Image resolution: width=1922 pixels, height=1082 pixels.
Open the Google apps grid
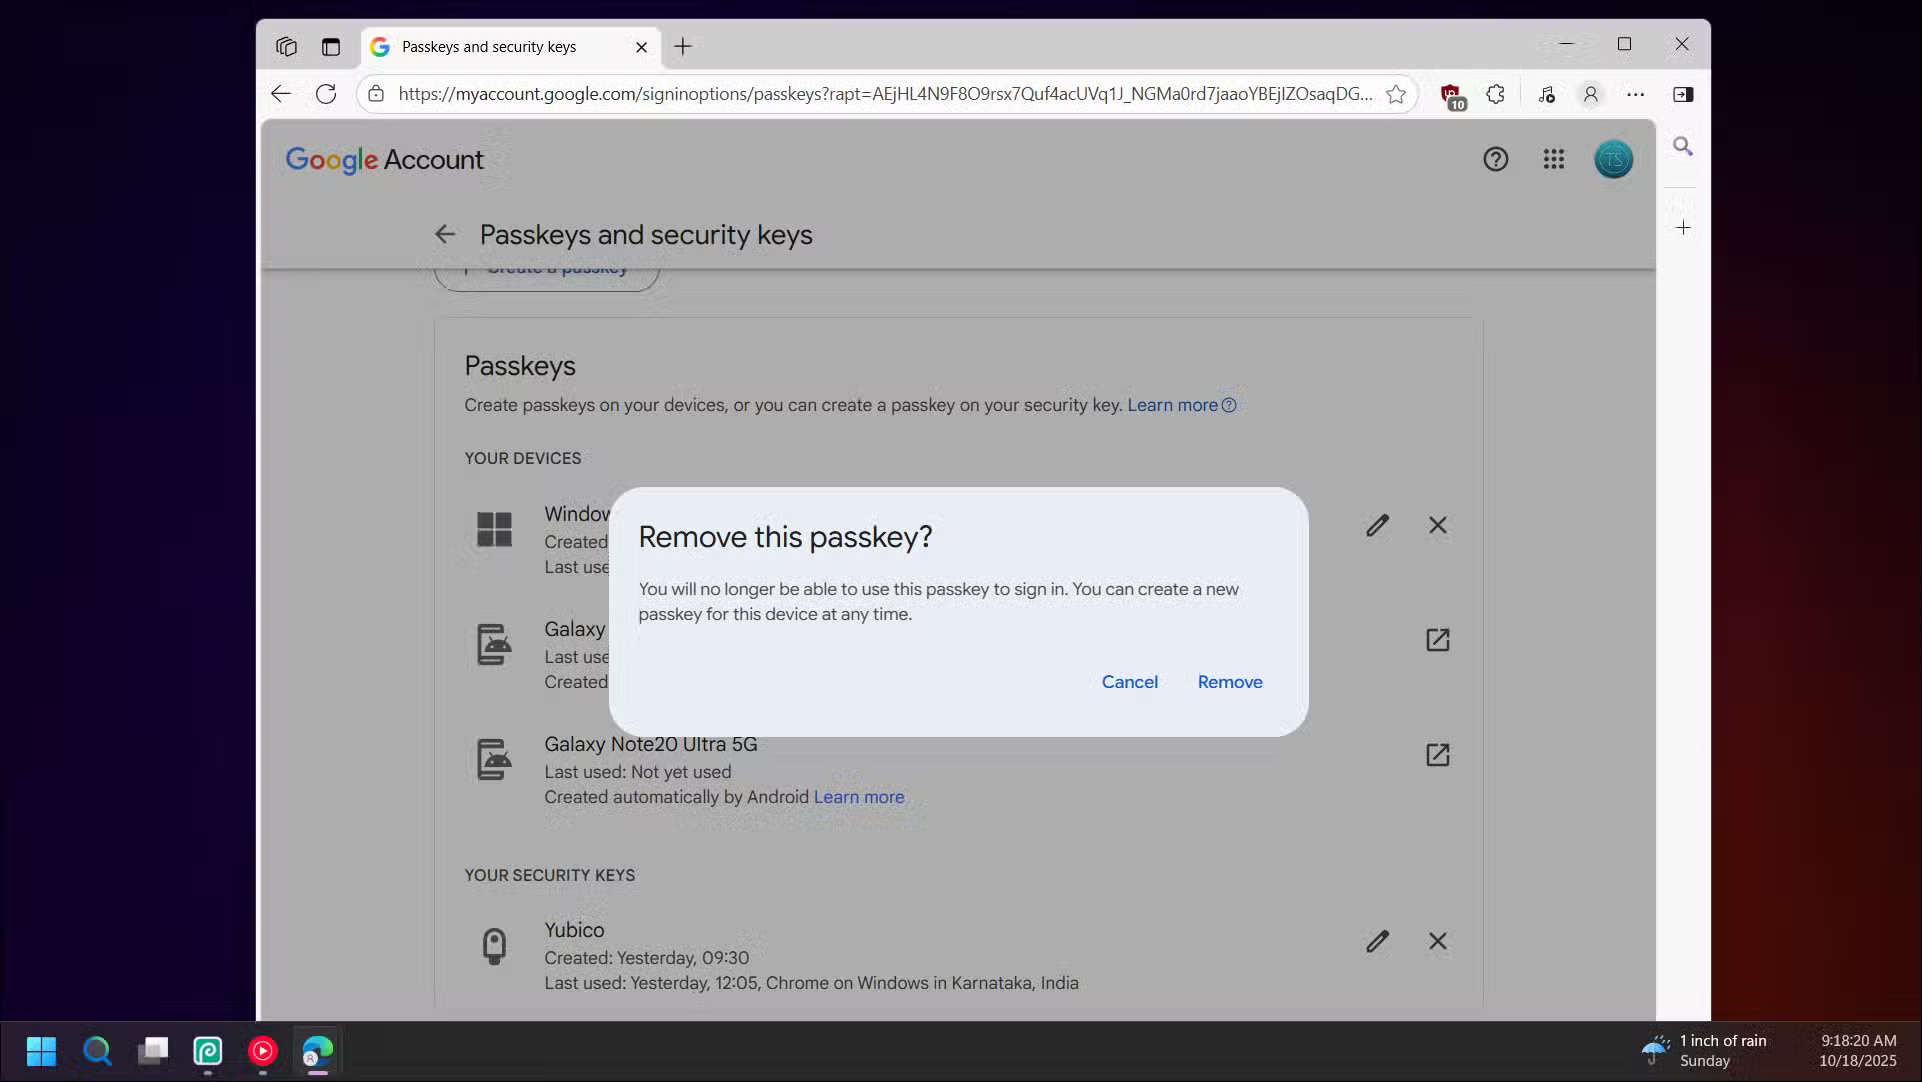(1553, 159)
